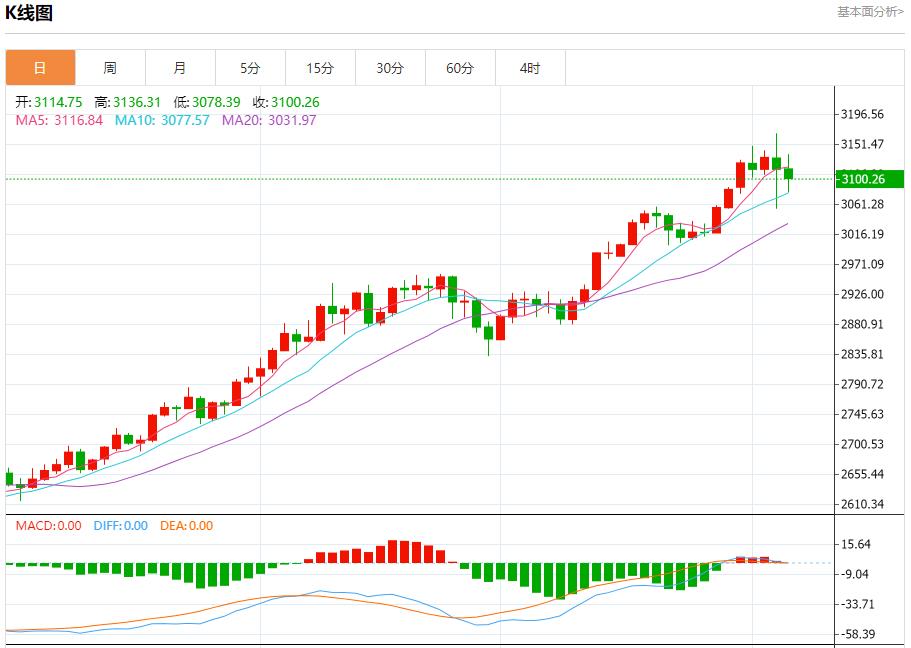This screenshot has height=648, width=911.
Task: Select the 日 daily chart tab
Action: click(40, 68)
